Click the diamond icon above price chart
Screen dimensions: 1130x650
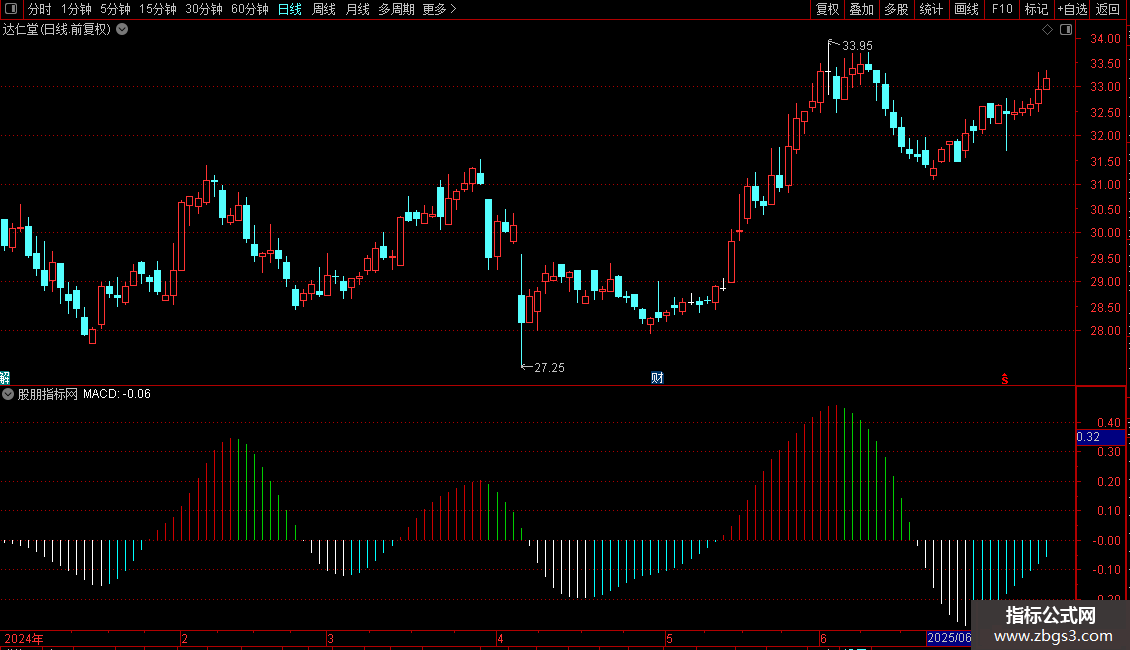coord(1048,30)
